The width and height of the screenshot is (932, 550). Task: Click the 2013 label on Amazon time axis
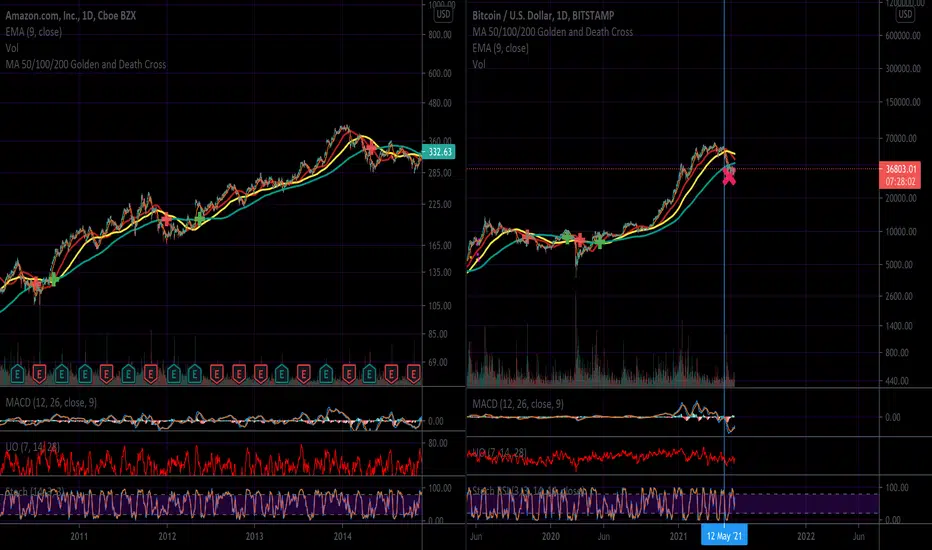pos(254,536)
